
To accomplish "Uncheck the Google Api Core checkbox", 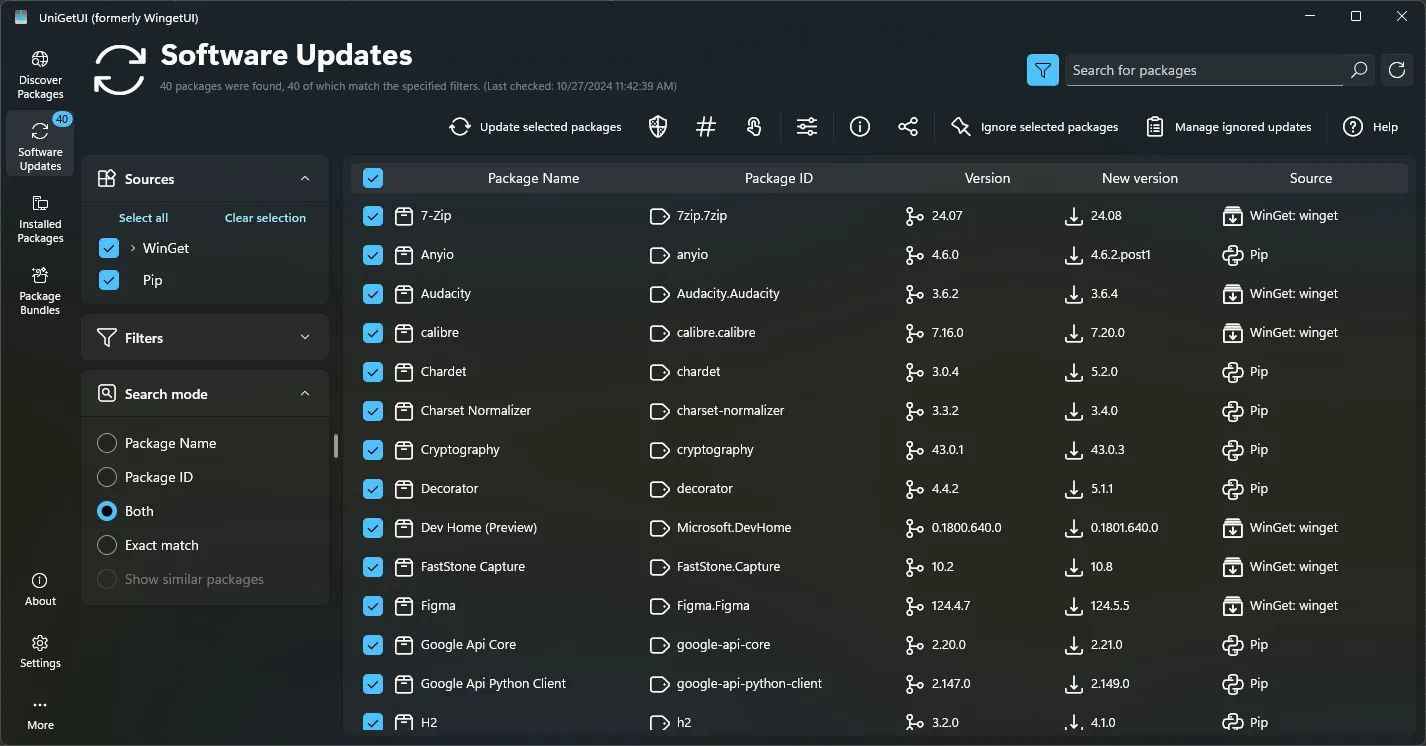I will coord(373,645).
